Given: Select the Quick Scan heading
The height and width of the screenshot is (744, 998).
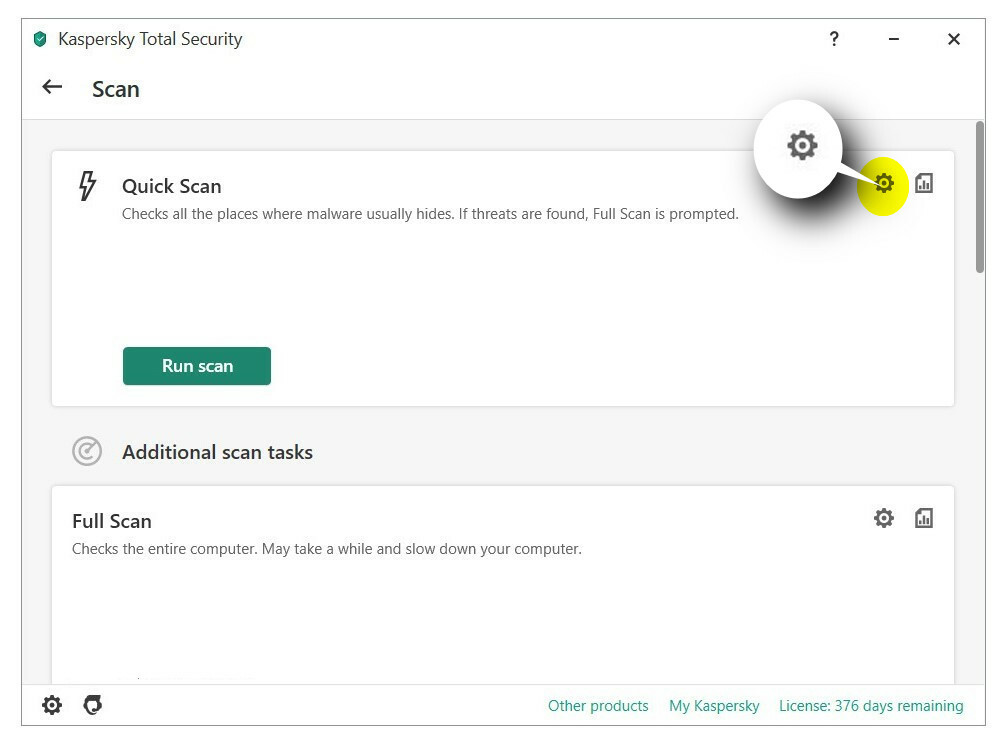Looking at the screenshot, I should tap(172, 186).
